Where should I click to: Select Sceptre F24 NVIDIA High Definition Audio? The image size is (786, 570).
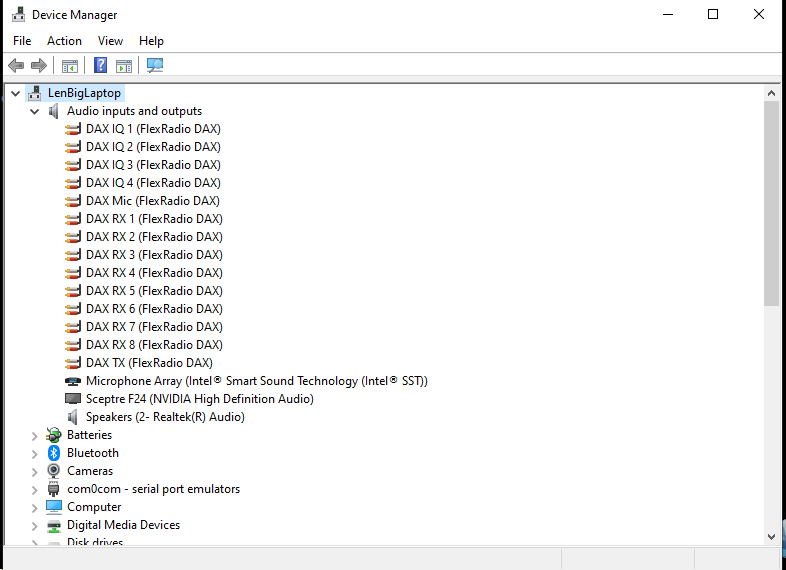click(200, 399)
